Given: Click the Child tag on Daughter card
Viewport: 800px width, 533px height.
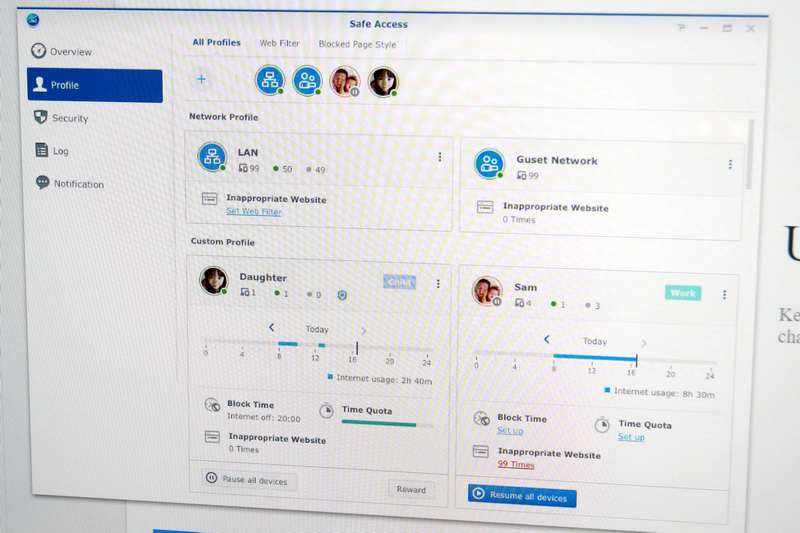Looking at the screenshot, I should 399,282.
